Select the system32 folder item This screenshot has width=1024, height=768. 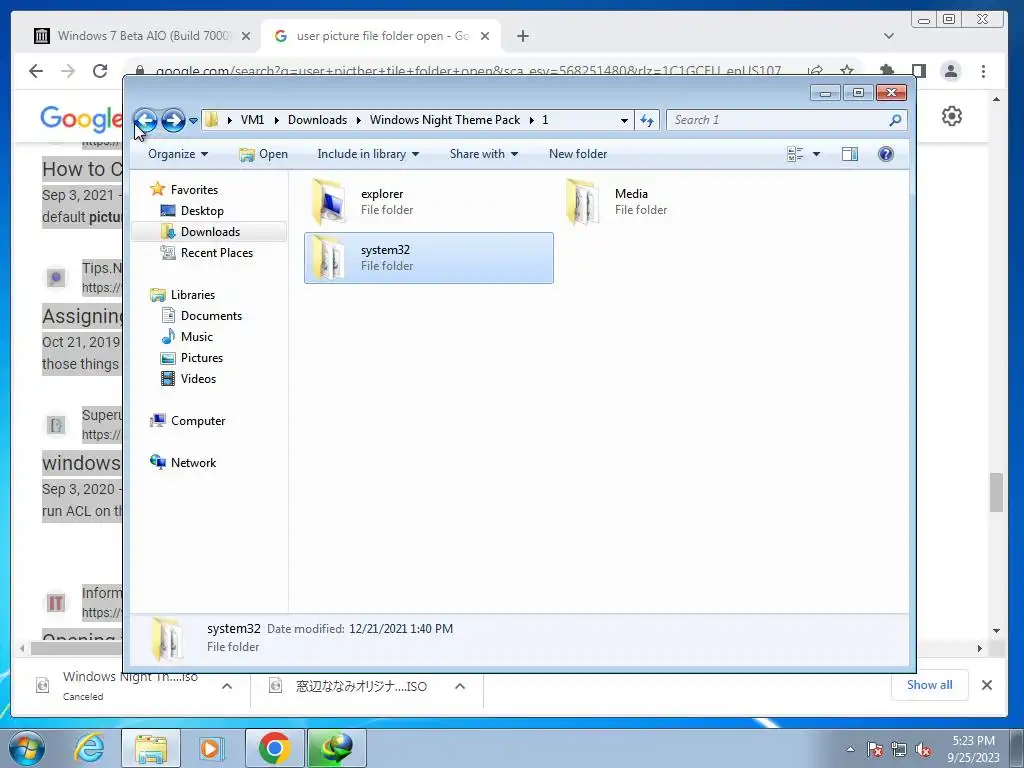pyautogui.click(x=428, y=258)
